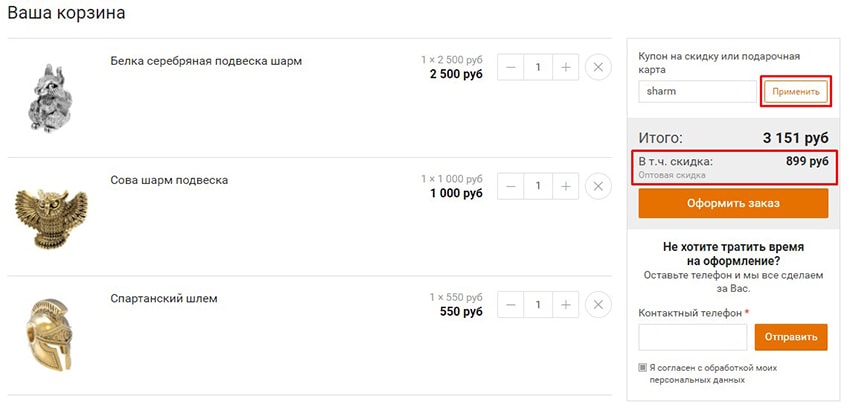Open "Сова шарм подвеска" product link
This screenshot has height=408, width=850.
coord(169,180)
